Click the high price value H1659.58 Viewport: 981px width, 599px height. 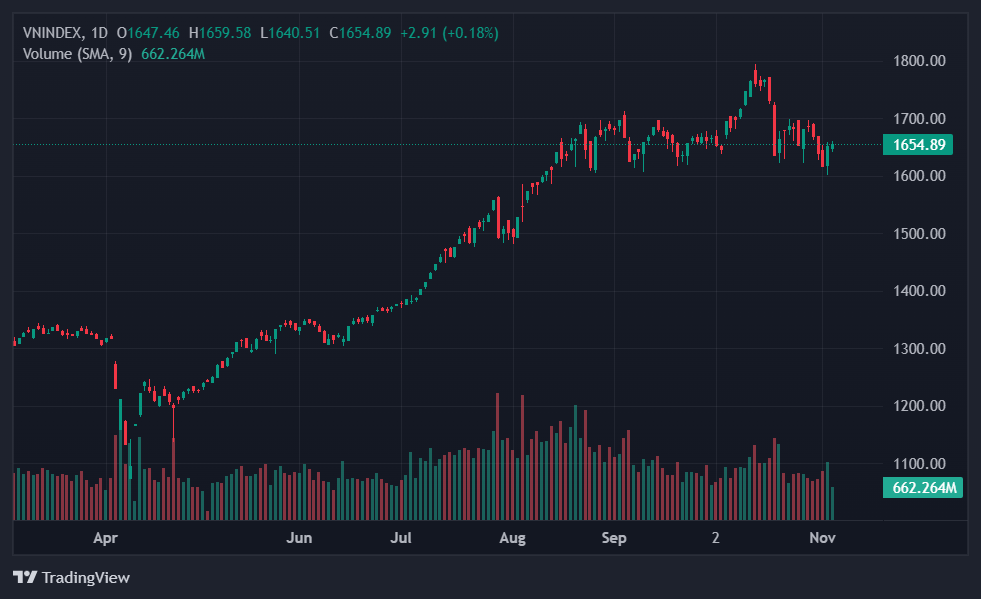(219, 33)
